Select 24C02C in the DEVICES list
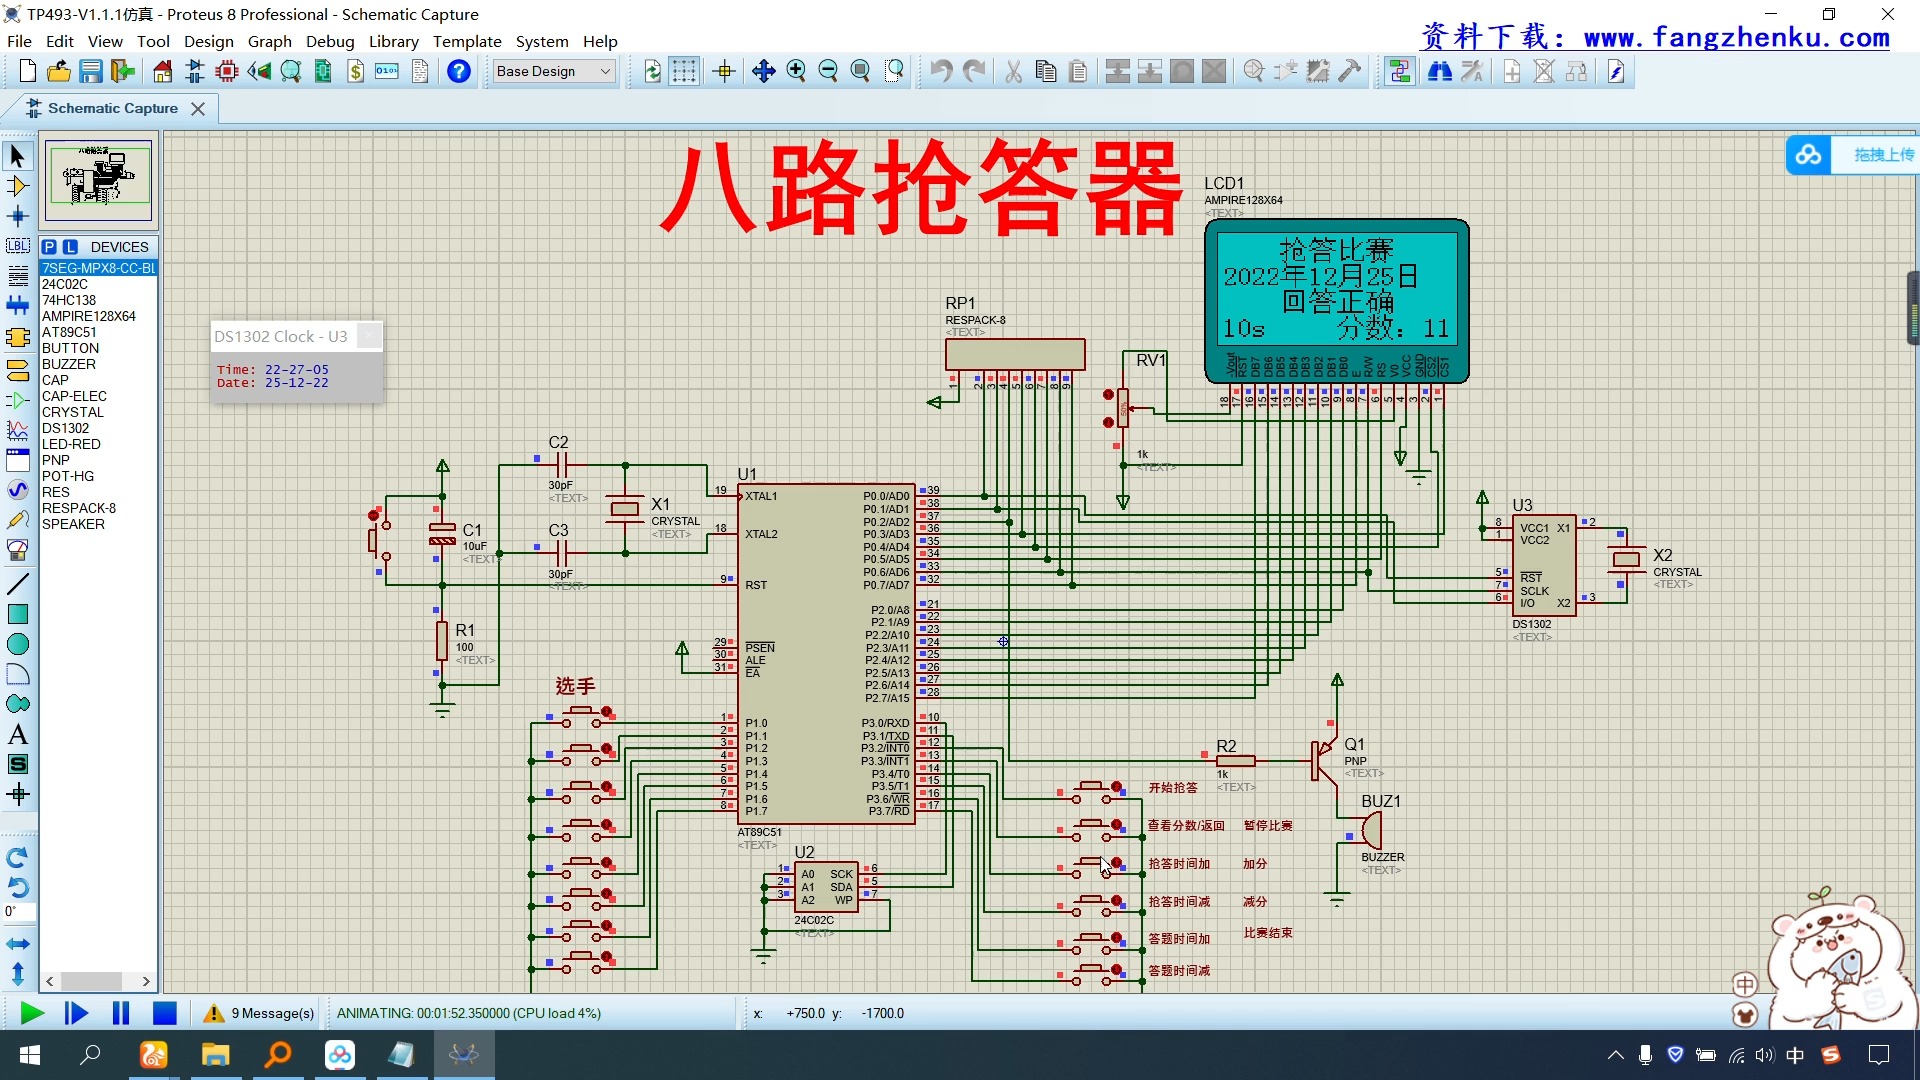This screenshot has width=1920, height=1080. [63, 284]
